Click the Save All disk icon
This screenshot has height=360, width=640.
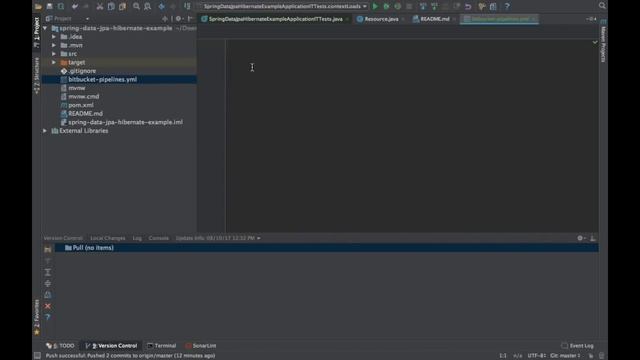point(49,6)
